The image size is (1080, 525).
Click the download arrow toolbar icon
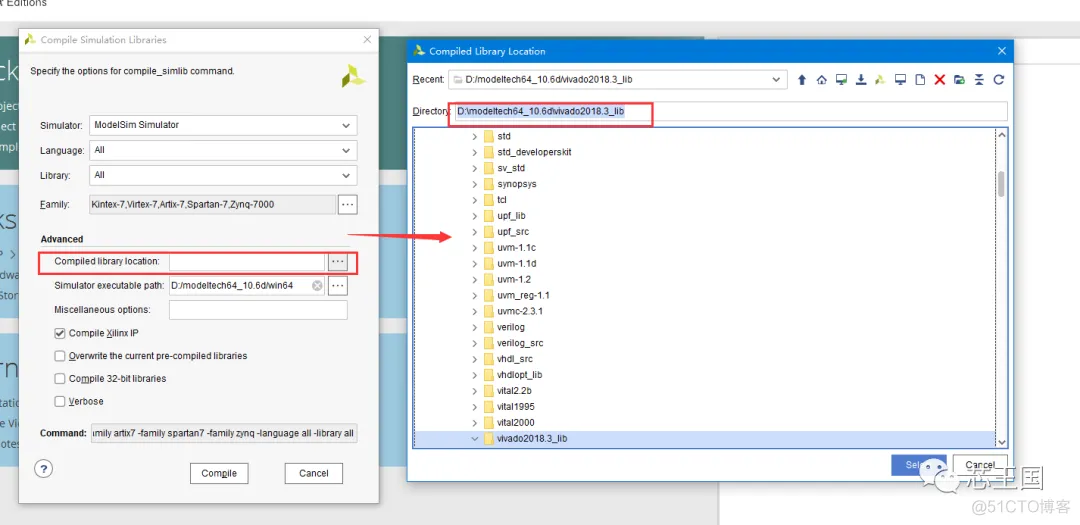[x=860, y=80]
